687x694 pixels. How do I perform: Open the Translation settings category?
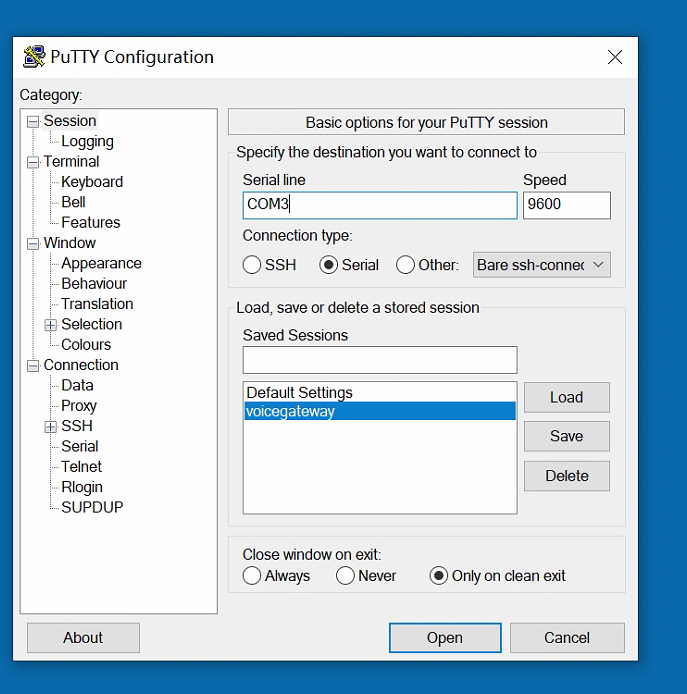tap(97, 304)
